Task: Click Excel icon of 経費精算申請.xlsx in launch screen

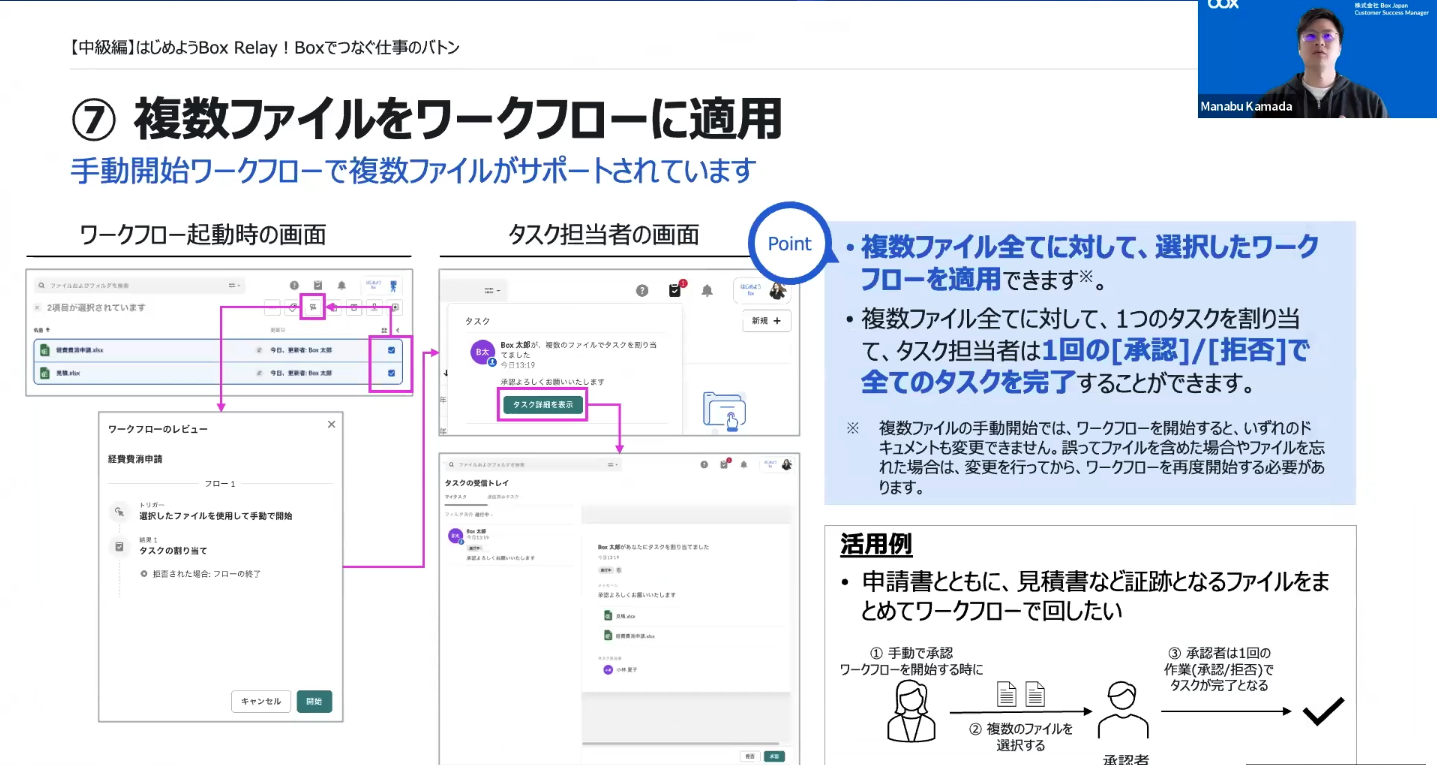Action: (45, 350)
